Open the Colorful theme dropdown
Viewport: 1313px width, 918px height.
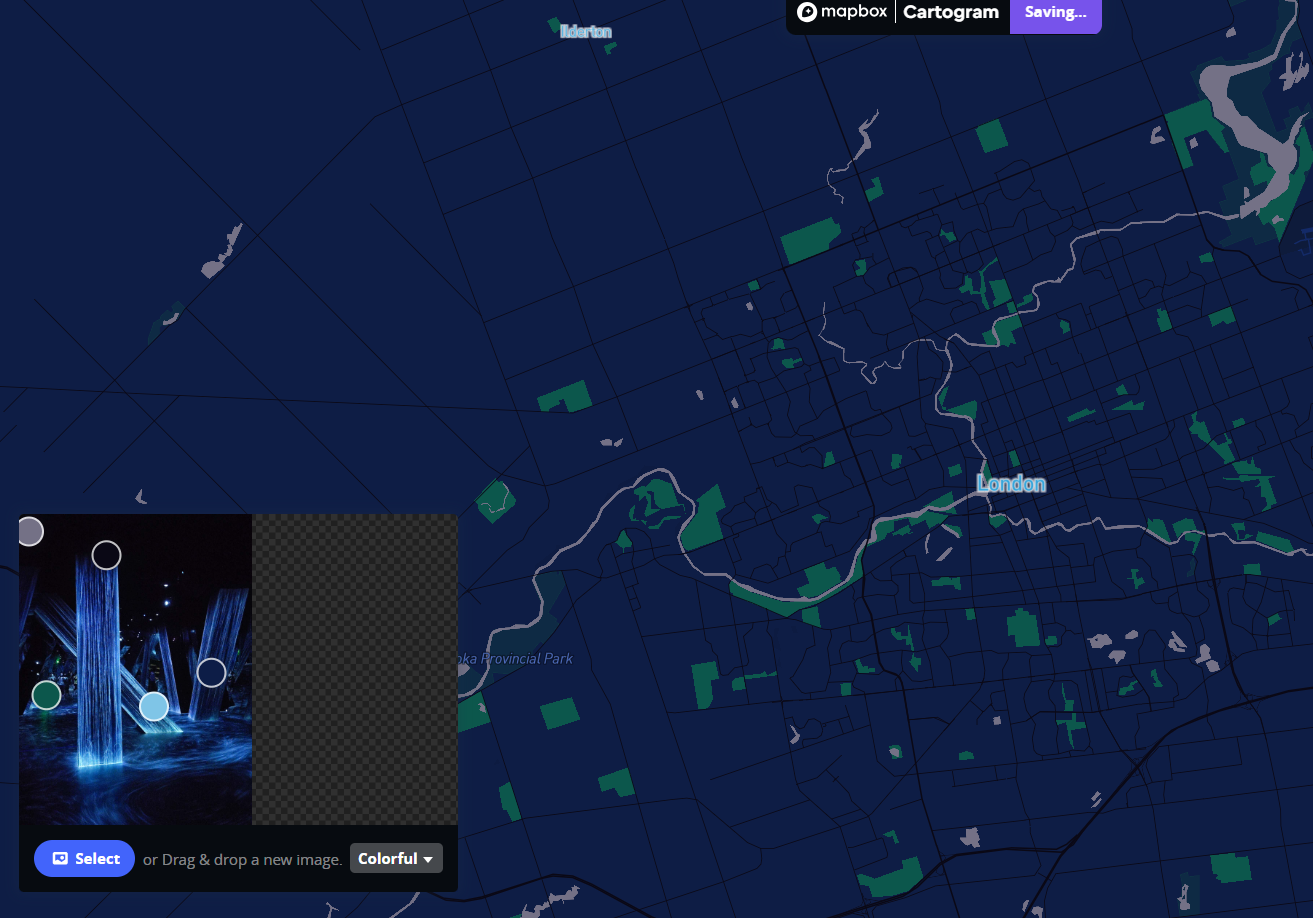point(396,858)
